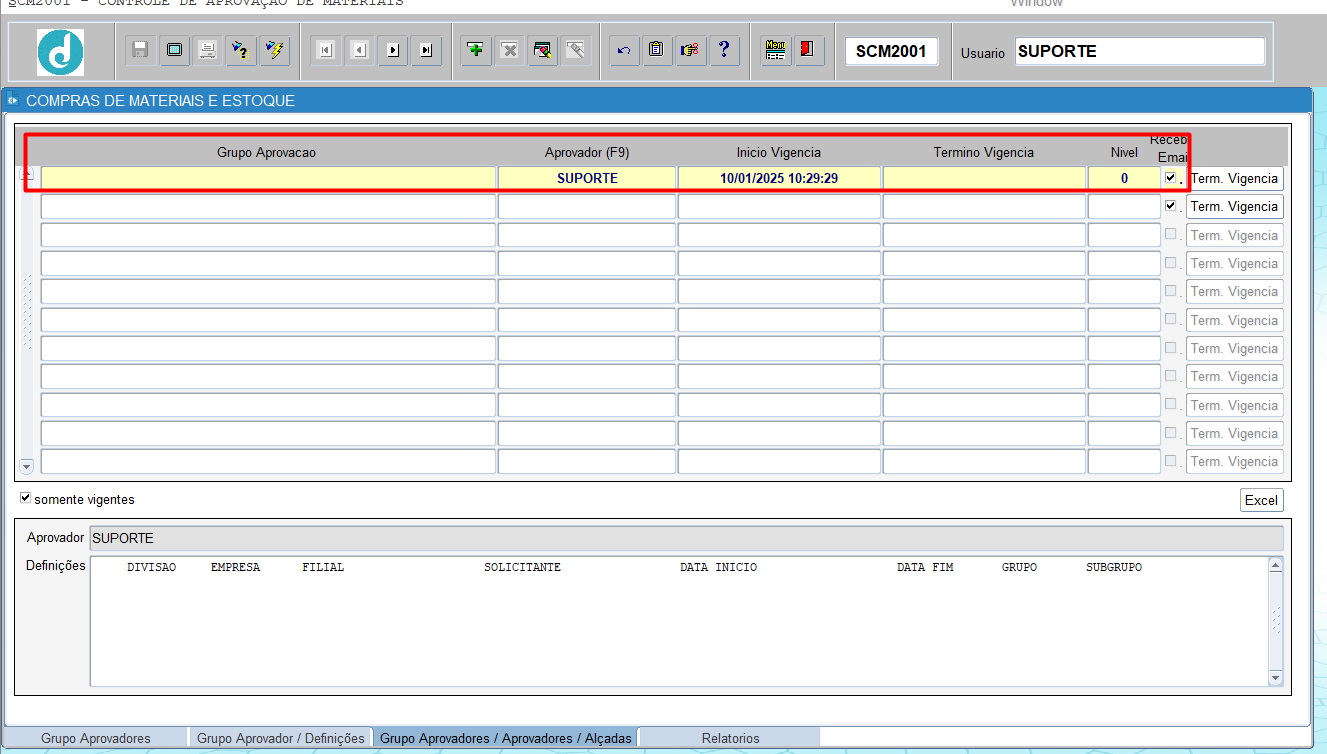
Task: Click the 'Grupo Aprovacao' column header
Action: click(266, 152)
